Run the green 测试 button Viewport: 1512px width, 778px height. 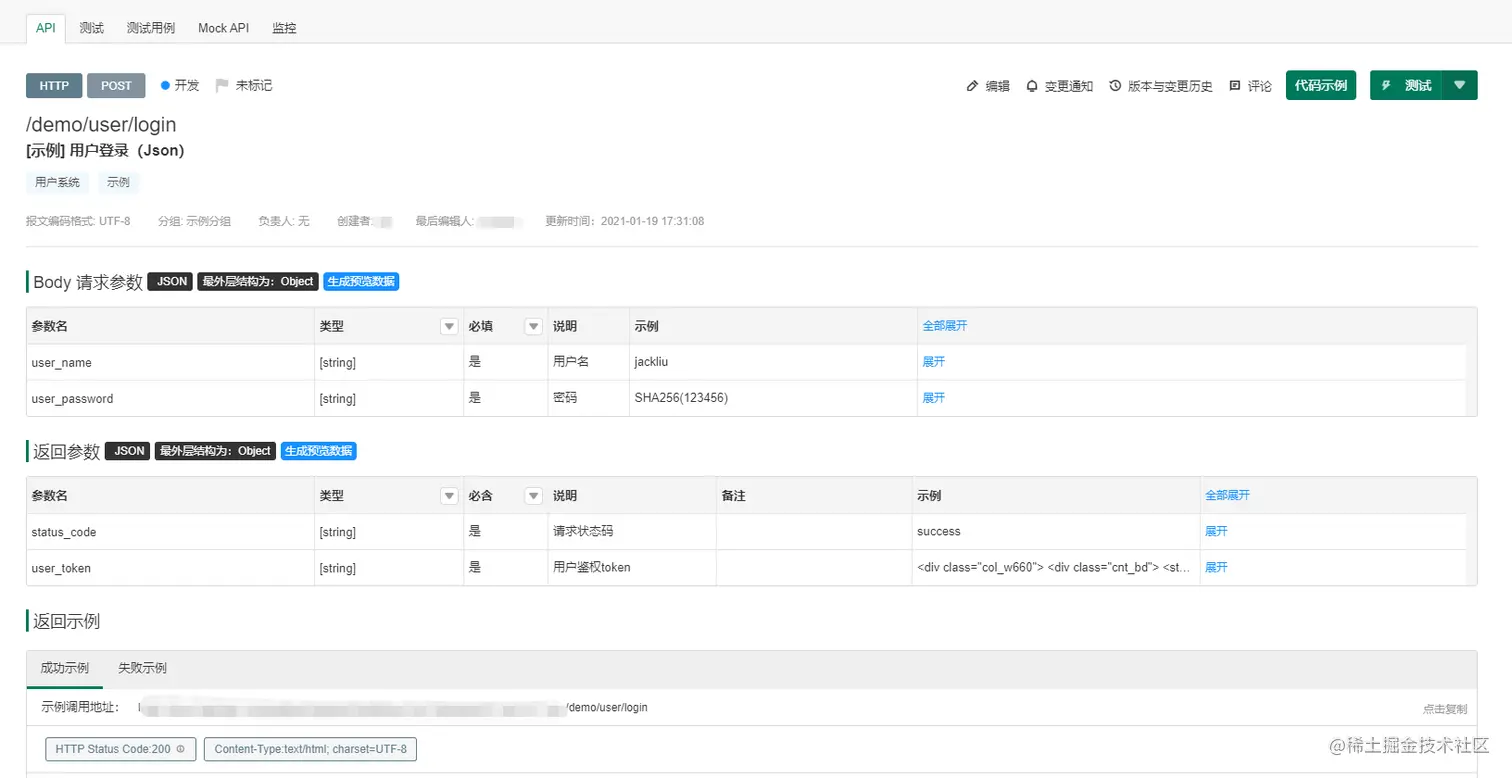coord(1407,86)
